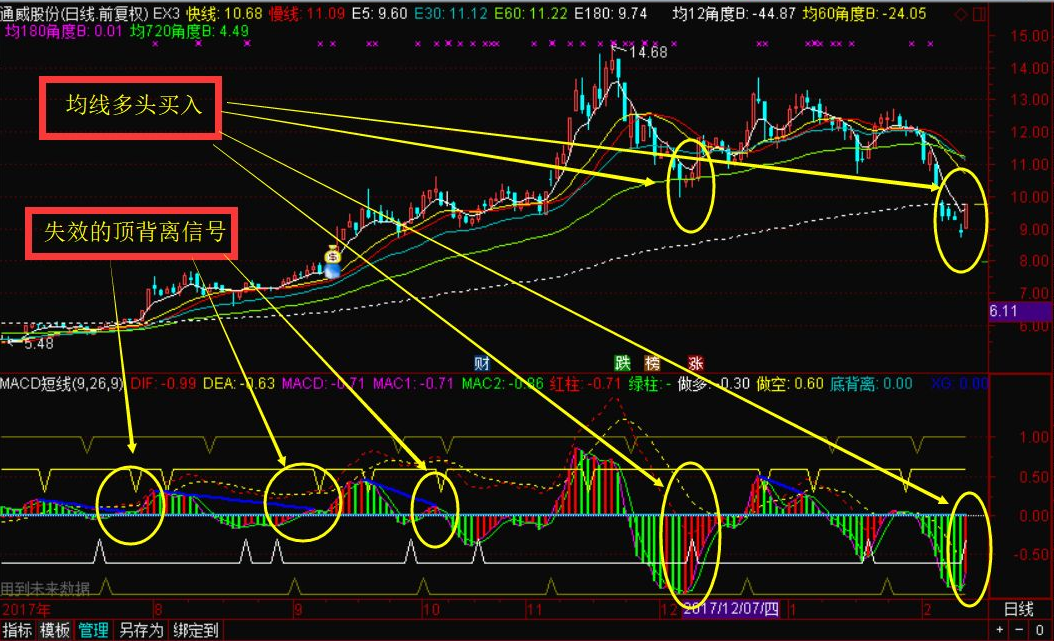Click the minus zoom-out button
Screen dimensions: 1054x641
click(1019, 630)
